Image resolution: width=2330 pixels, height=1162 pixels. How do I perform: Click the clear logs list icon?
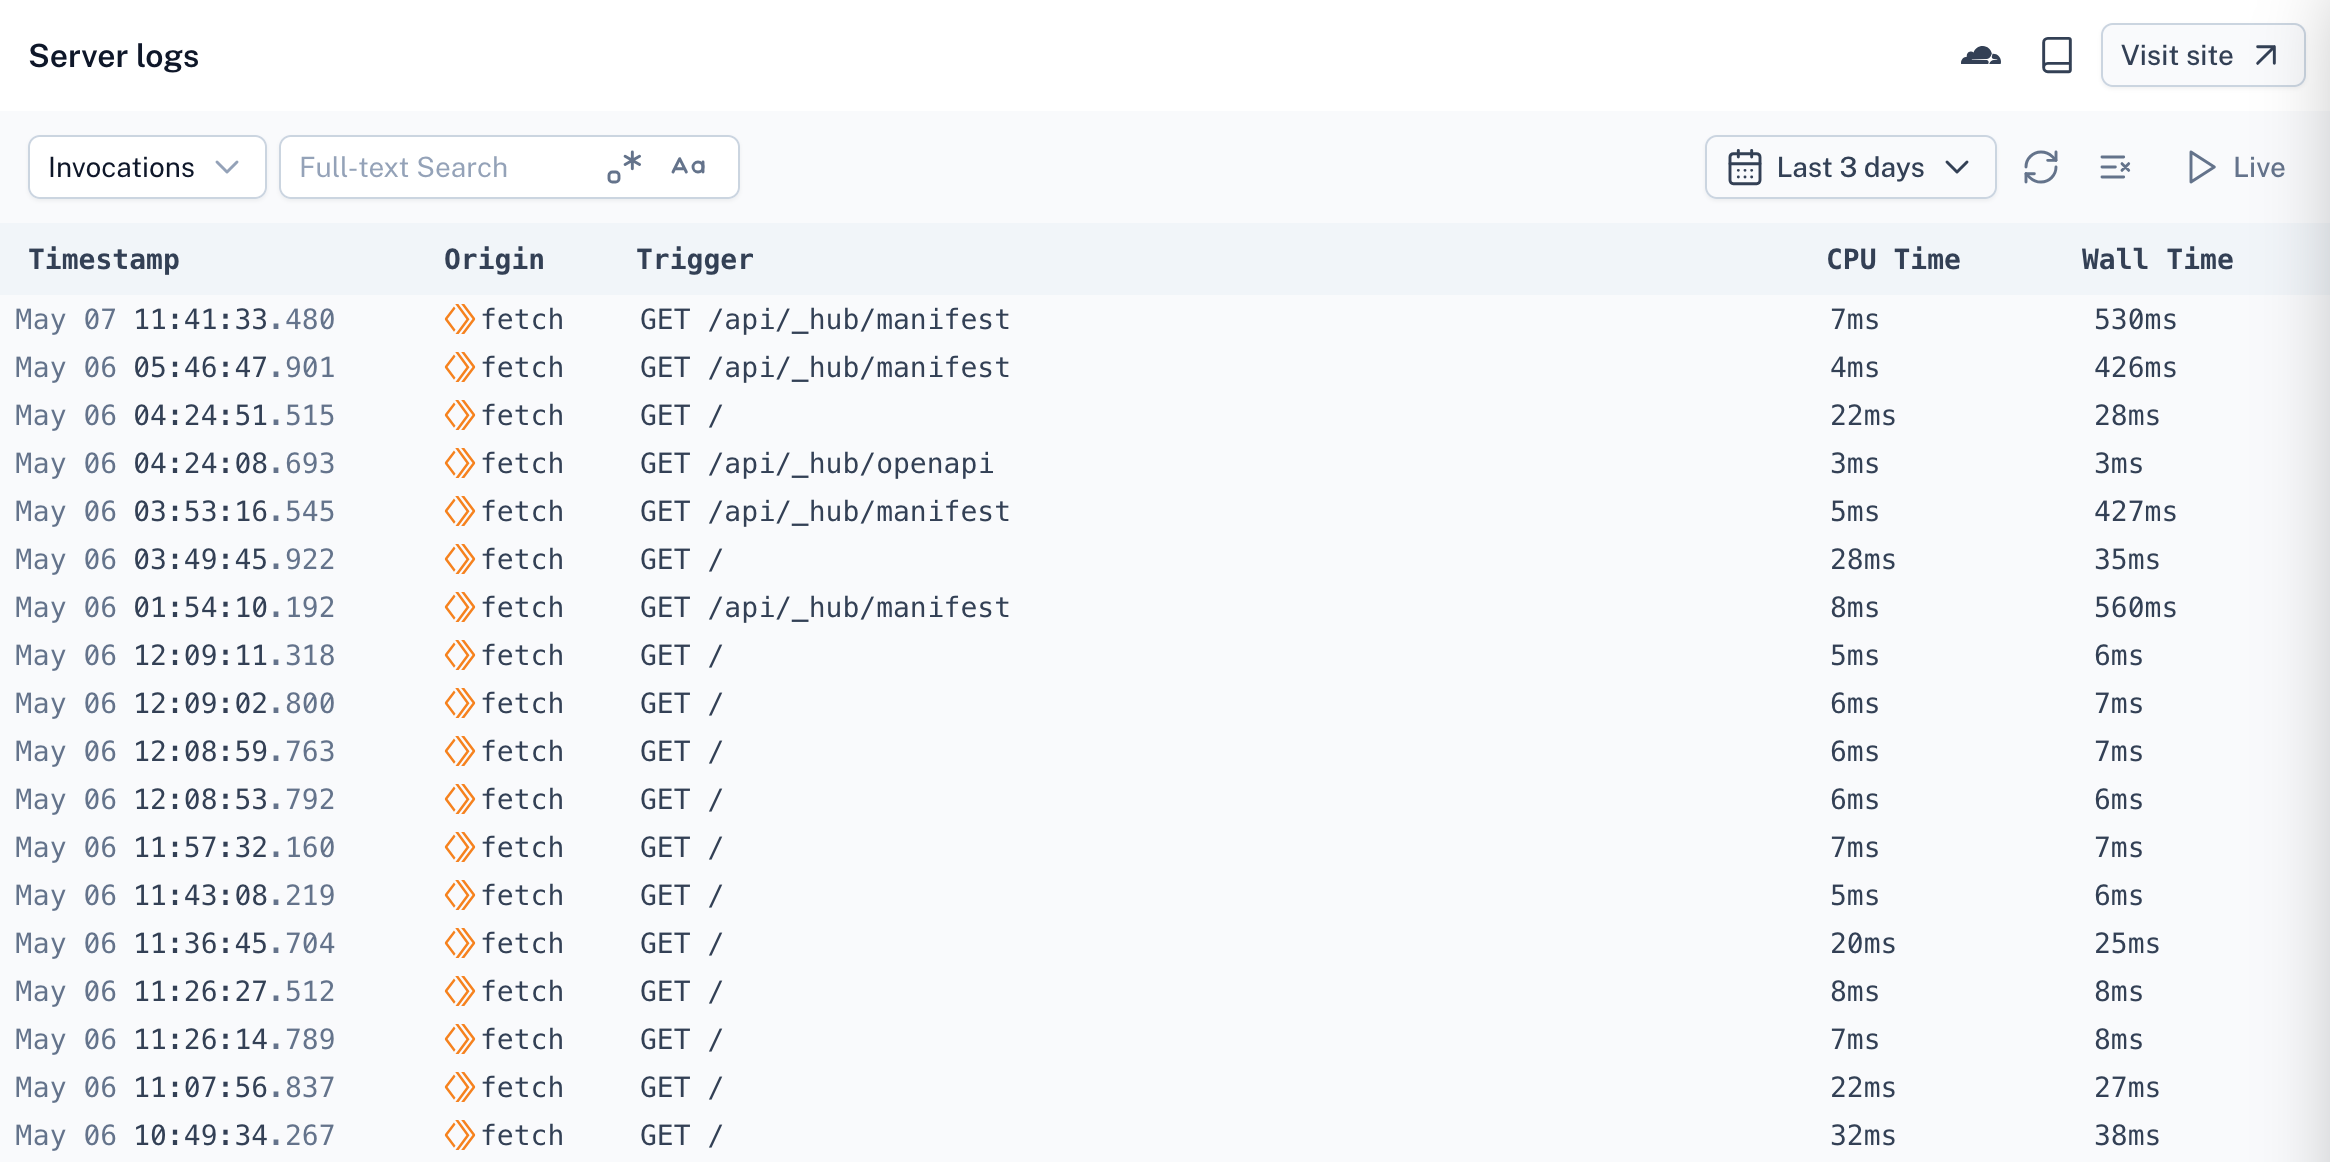click(2115, 167)
